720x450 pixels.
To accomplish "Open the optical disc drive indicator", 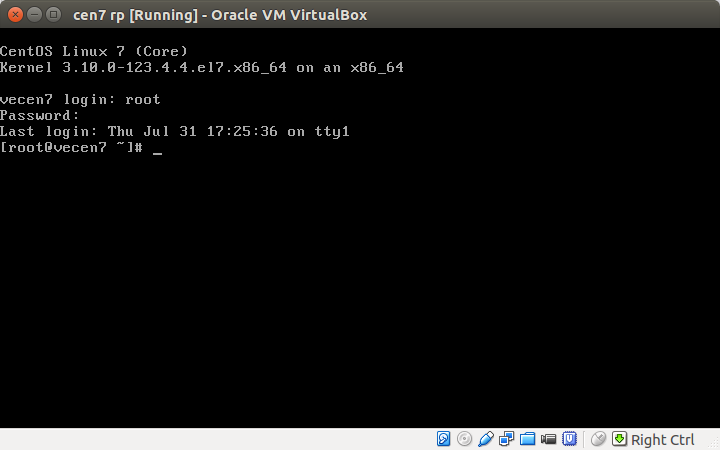I will point(465,439).
